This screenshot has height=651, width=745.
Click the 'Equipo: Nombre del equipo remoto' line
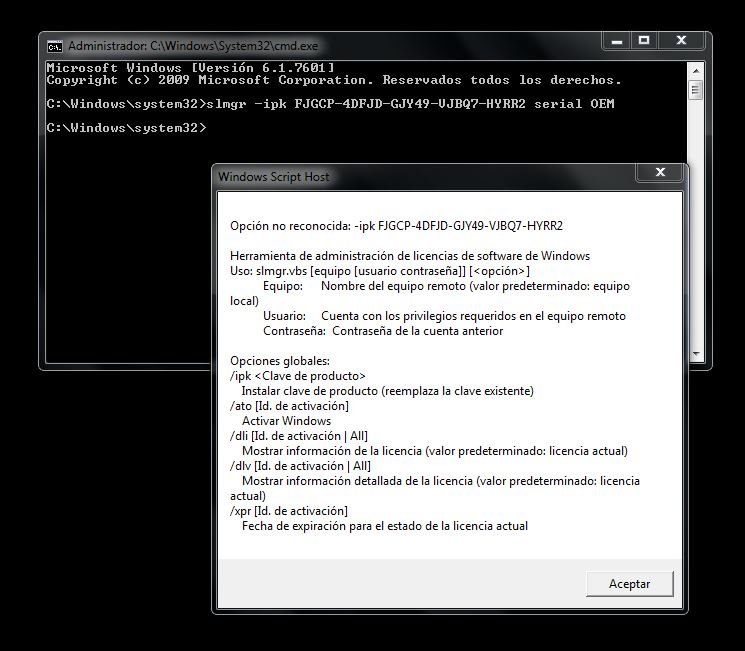(446, 286)
